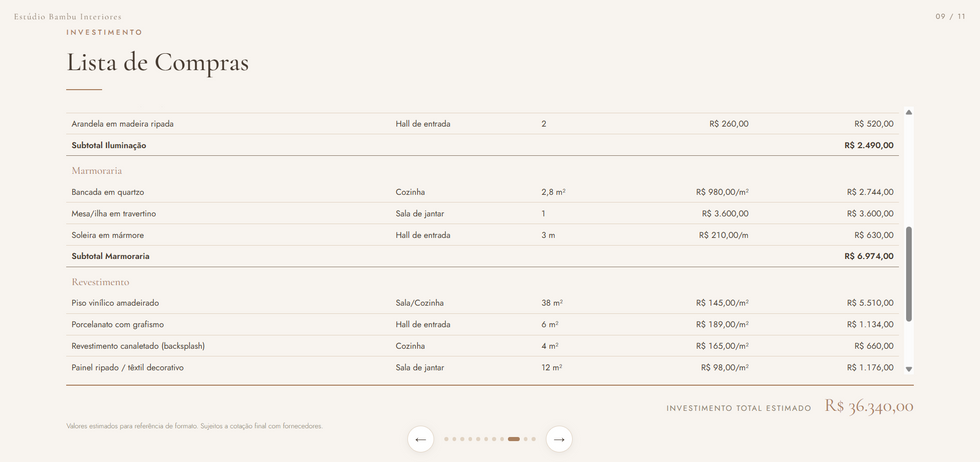Click the '2,8 m²' quantity
This screenshot has width=980, height=462.
(553, 192)
